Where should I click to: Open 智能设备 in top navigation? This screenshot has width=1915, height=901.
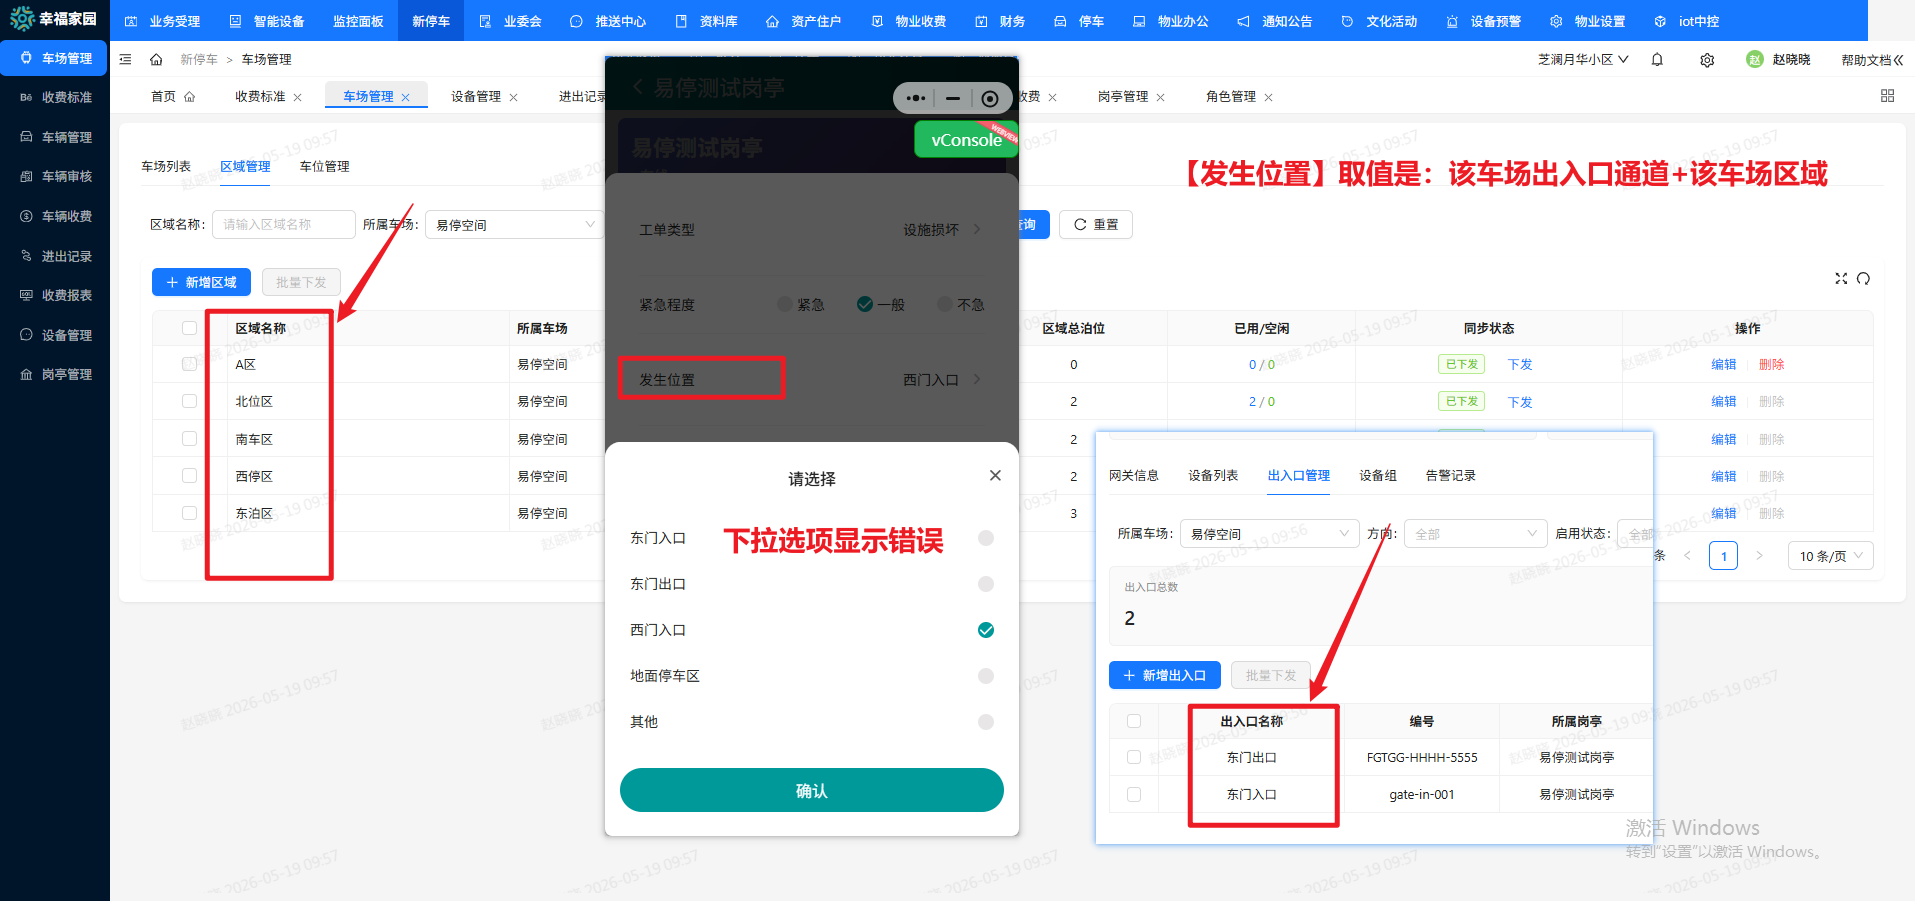tap(267, 21)
